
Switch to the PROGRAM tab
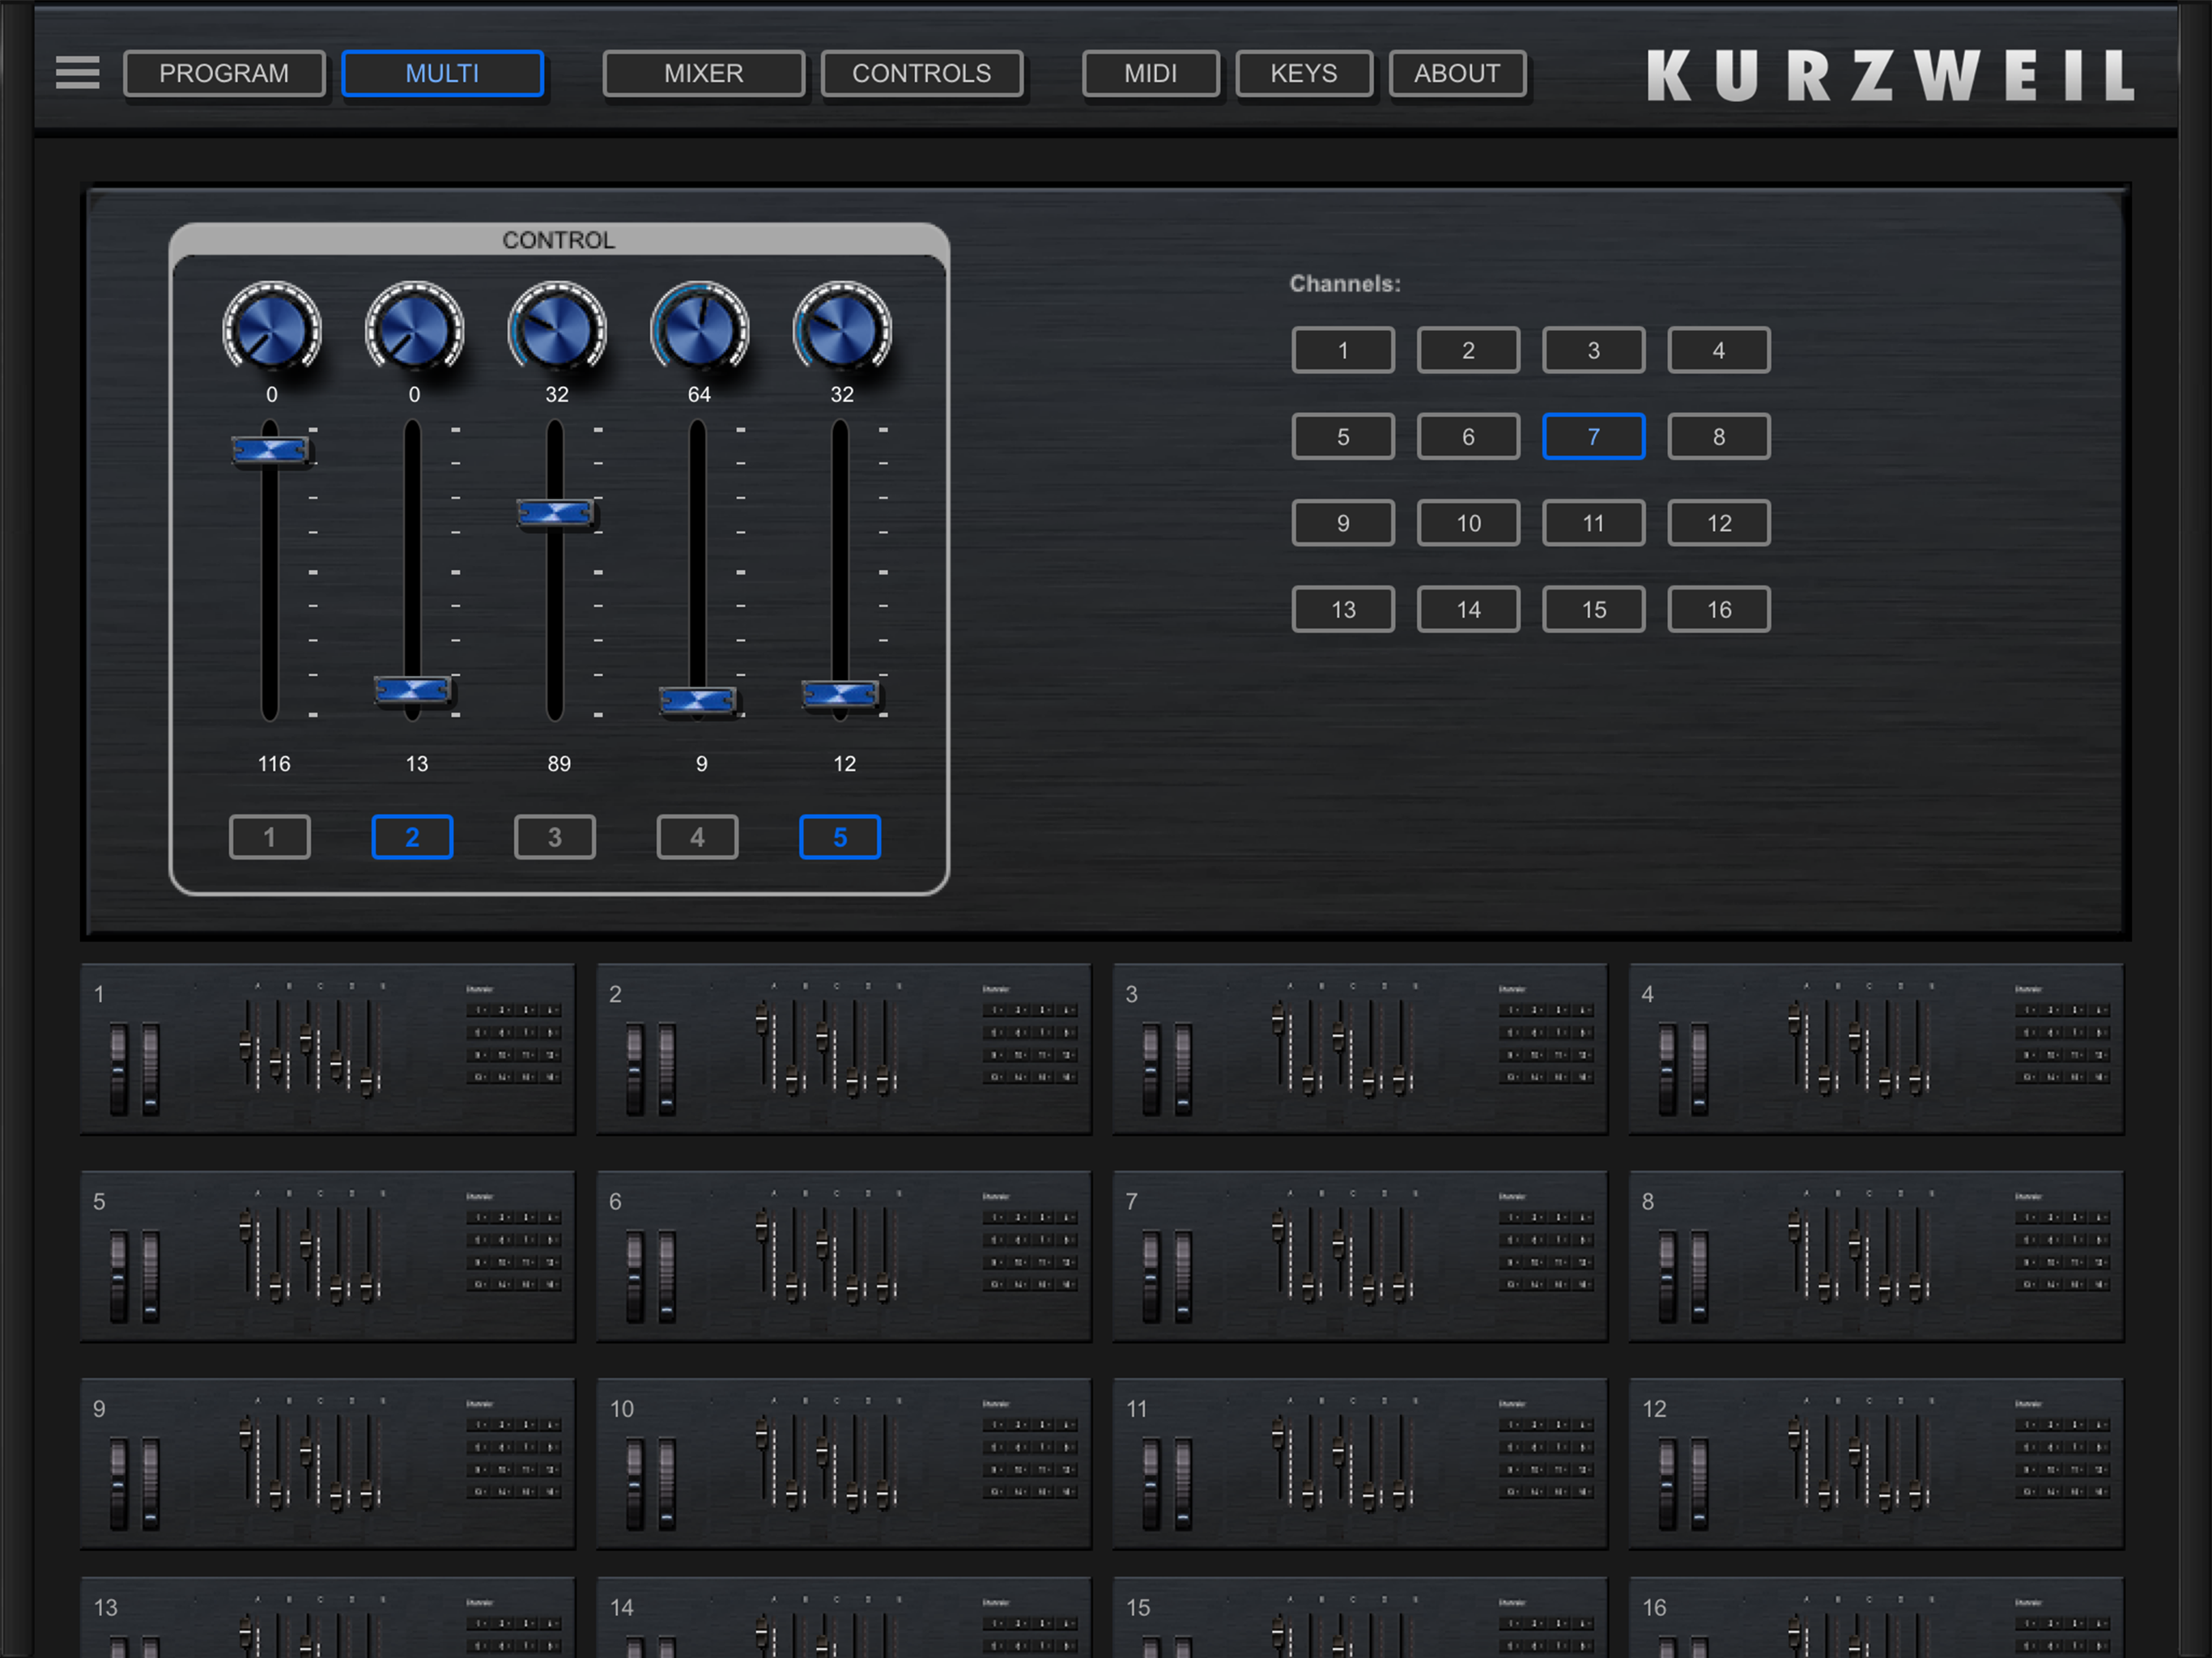(x=224, y=73)
